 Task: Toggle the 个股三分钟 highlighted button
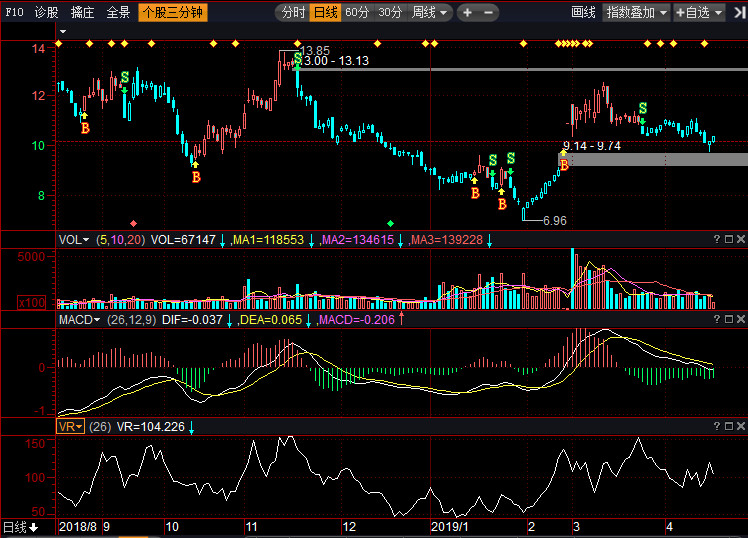point(173,13)
